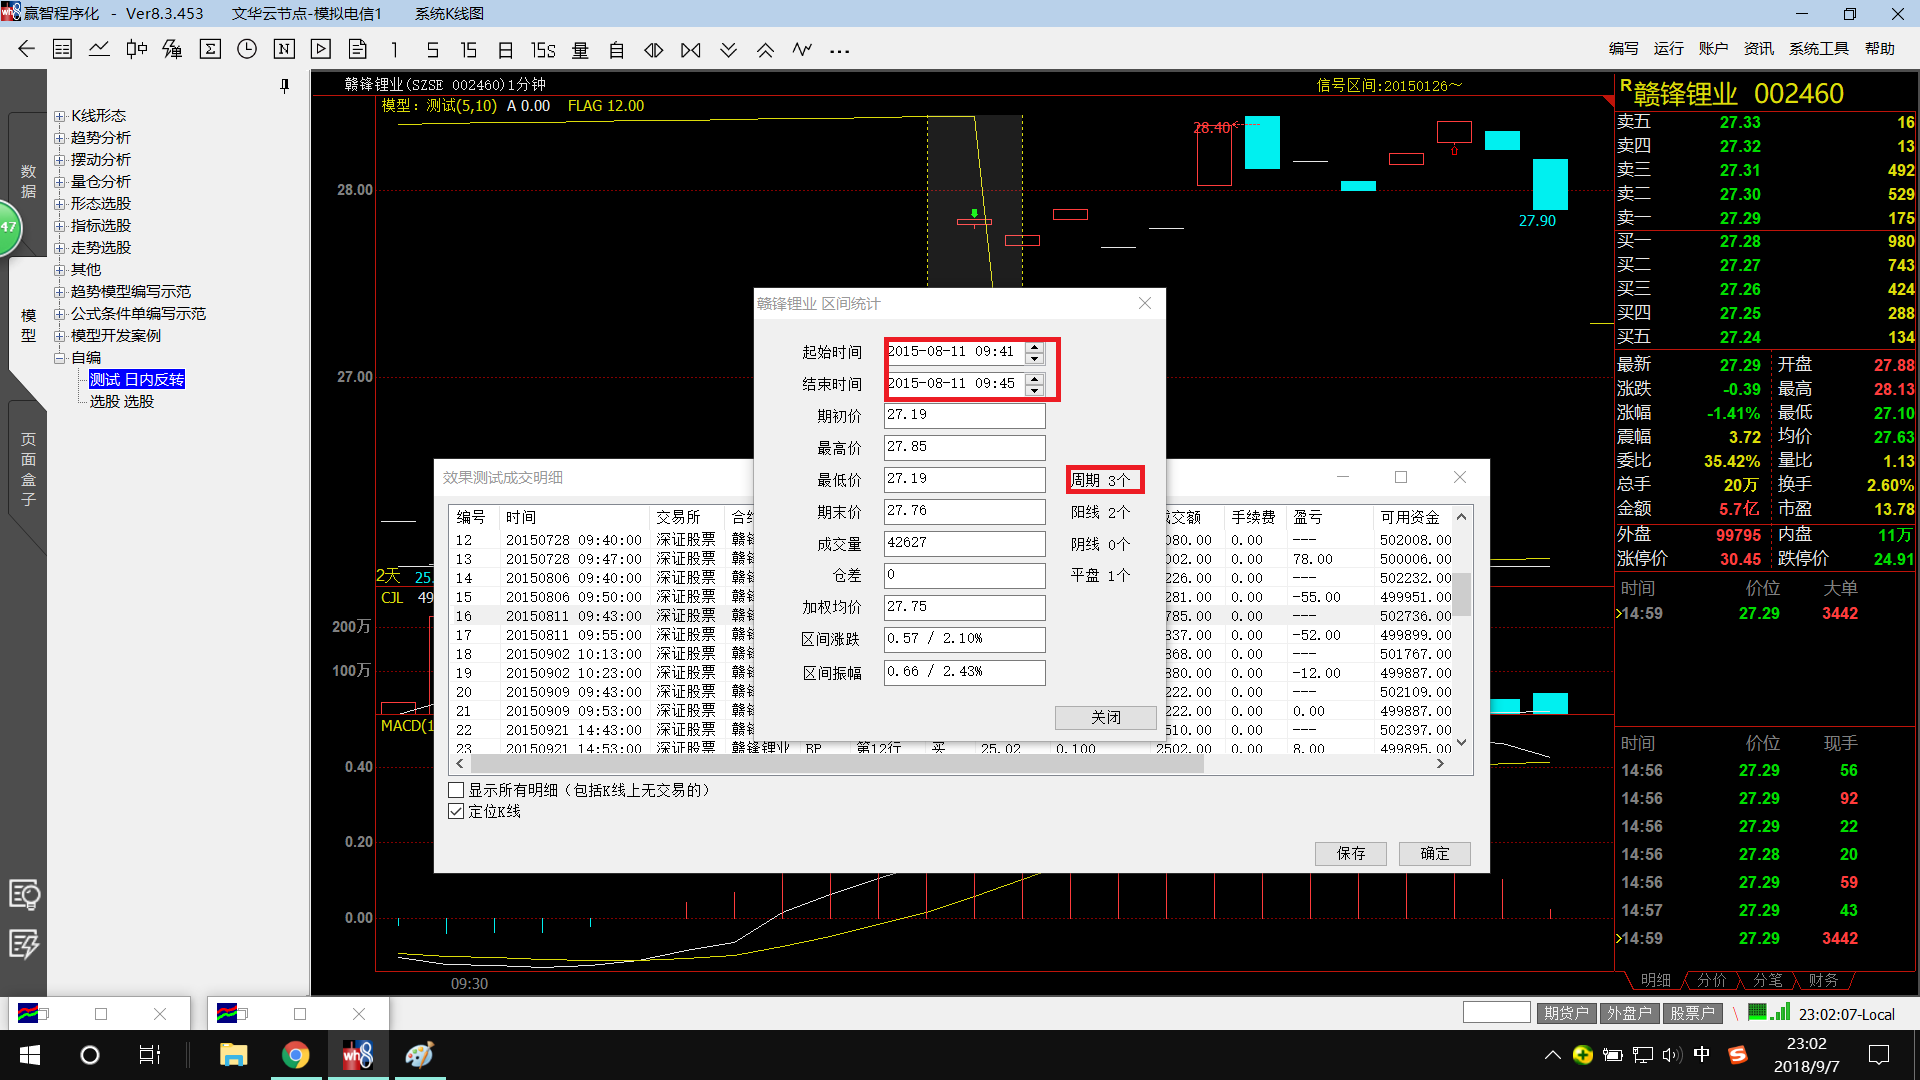Switch to 15-minute period in toolbar
This screenshot has width=1920, height=1080.
(x=468, y=50)
